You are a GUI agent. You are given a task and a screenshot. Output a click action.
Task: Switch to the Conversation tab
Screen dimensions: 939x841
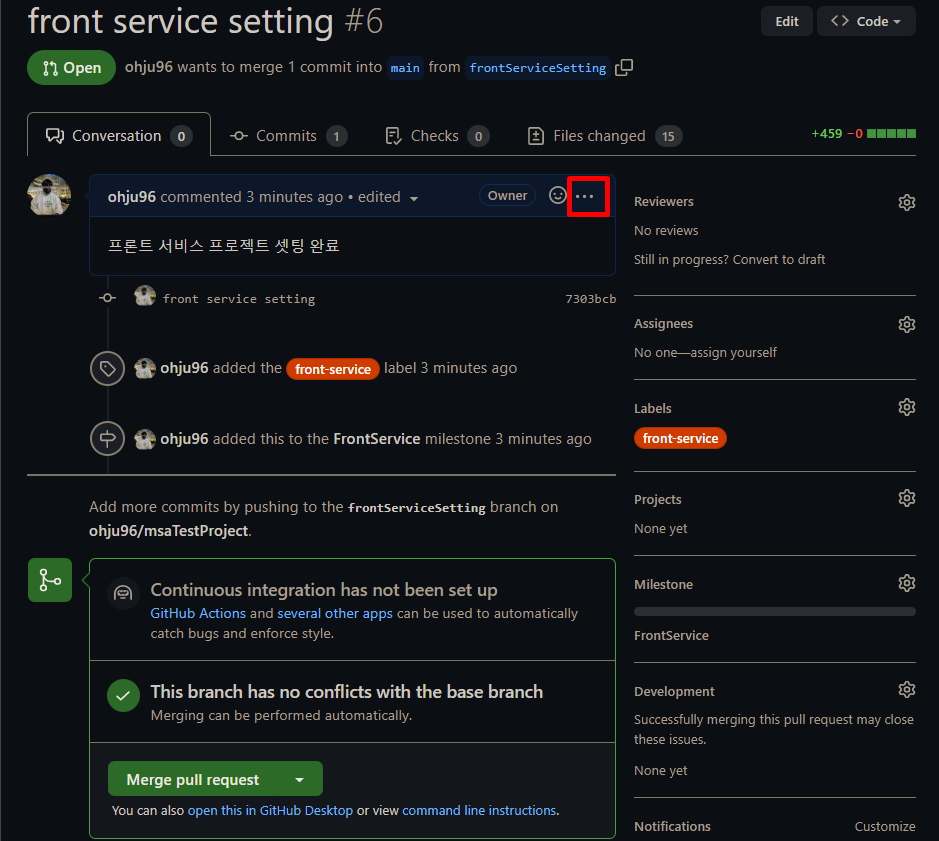[119, 136]
